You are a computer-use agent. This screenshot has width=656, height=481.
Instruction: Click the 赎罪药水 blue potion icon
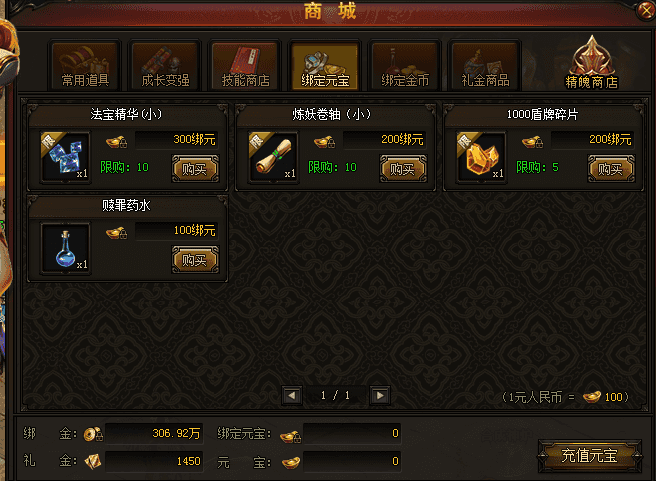point(65,248)
